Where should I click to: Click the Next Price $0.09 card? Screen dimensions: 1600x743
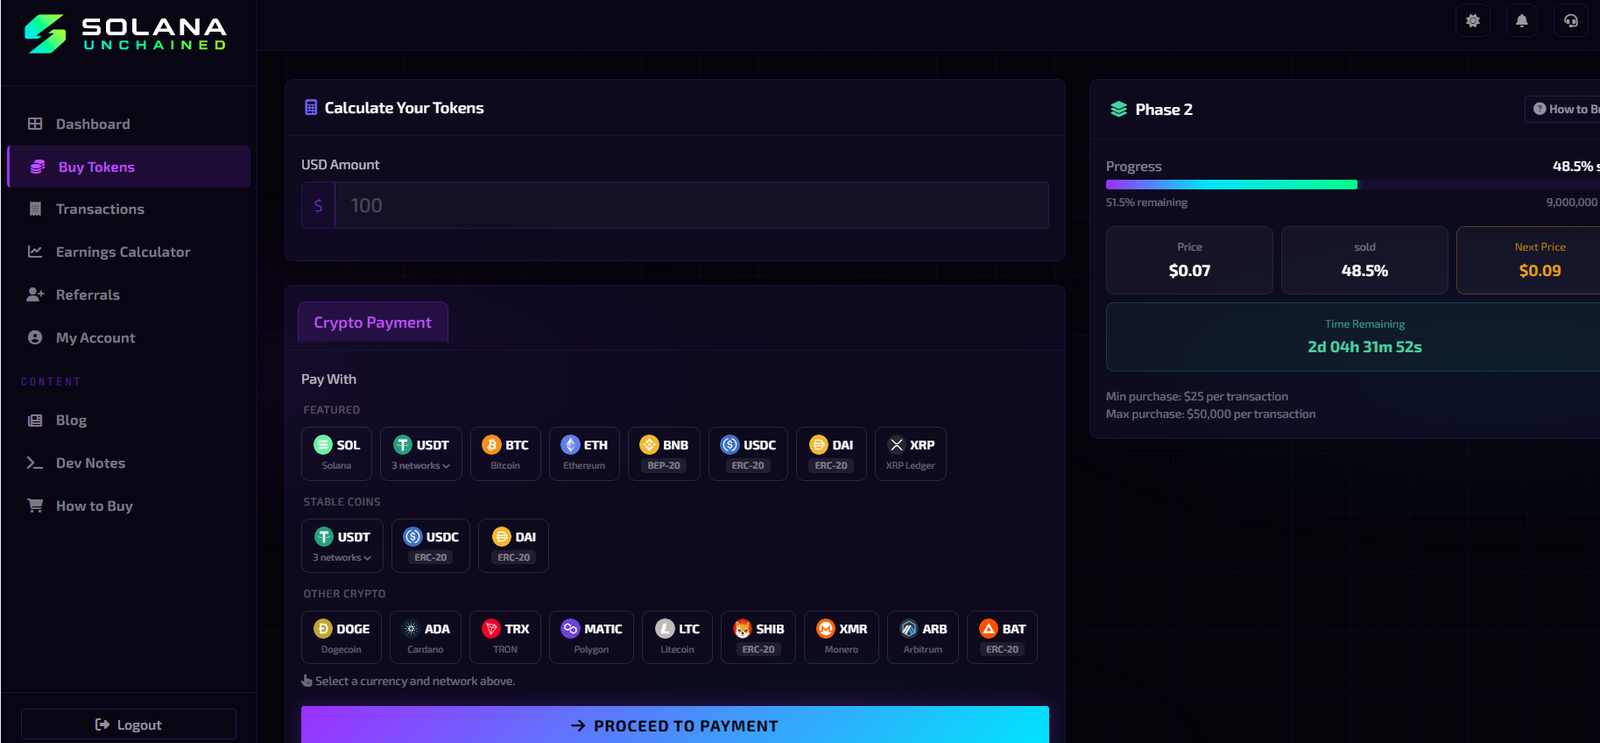1528,260
